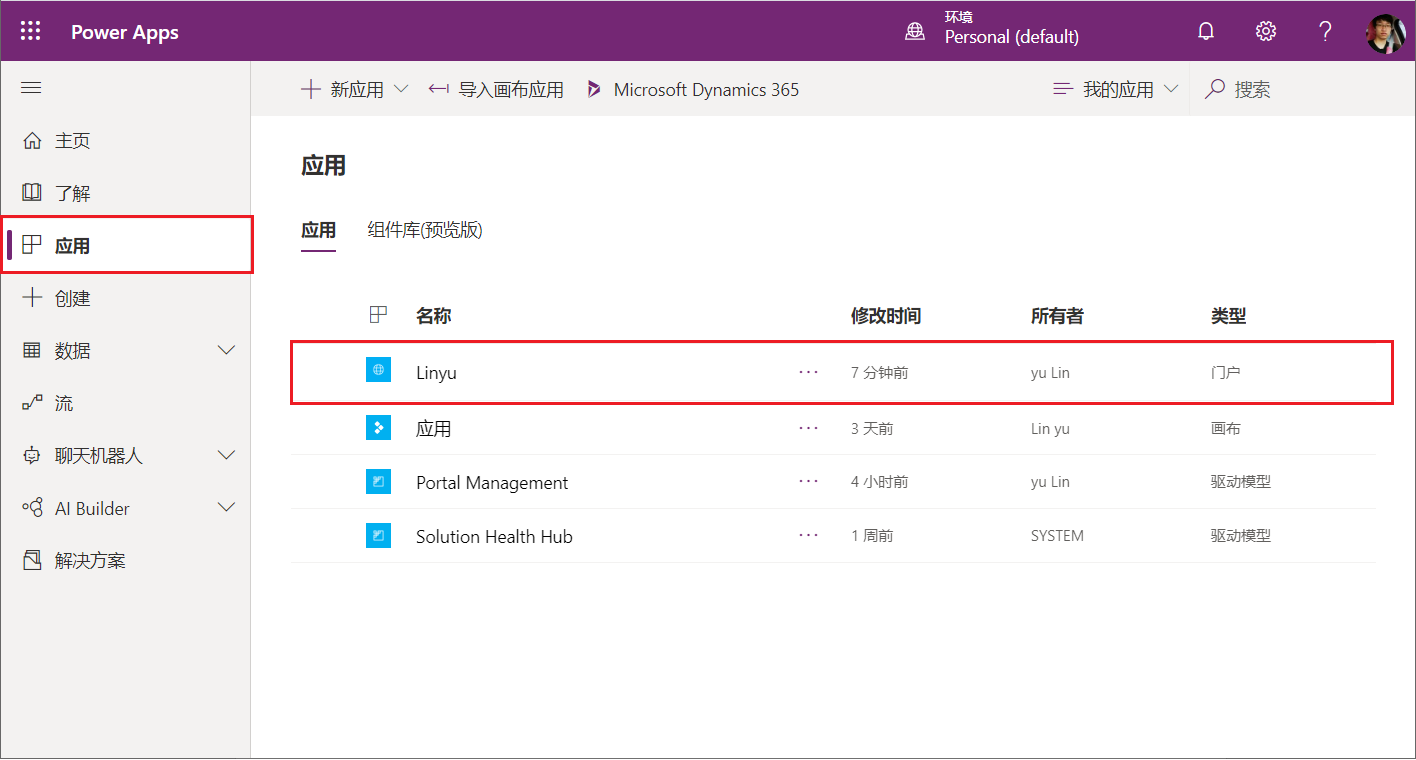Sort by 名称 column header
This screenshot has width=1416, height=760.
click(x=433, y=316)
